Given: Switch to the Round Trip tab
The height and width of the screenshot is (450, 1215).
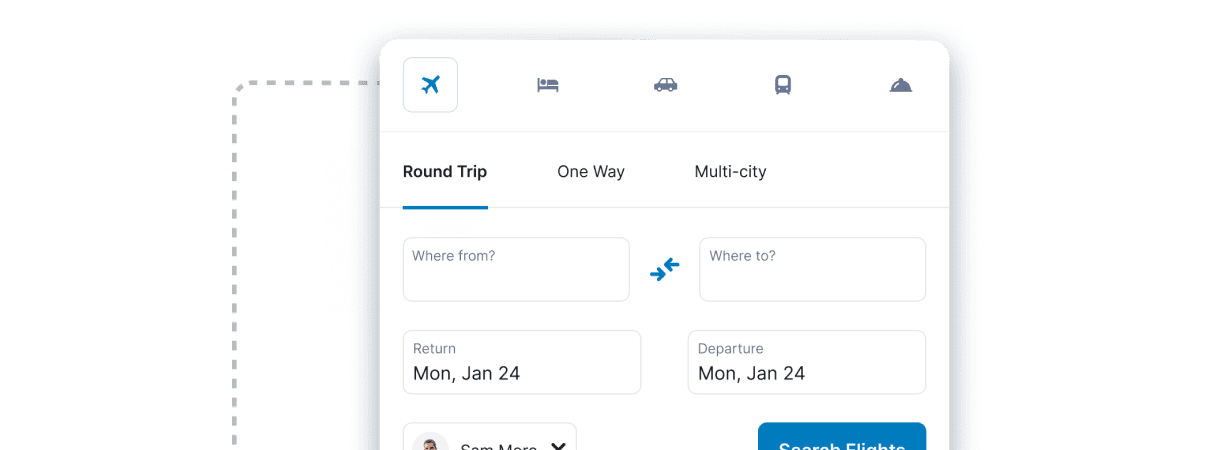Looking at the screenshot, I should tap(445, 172).
